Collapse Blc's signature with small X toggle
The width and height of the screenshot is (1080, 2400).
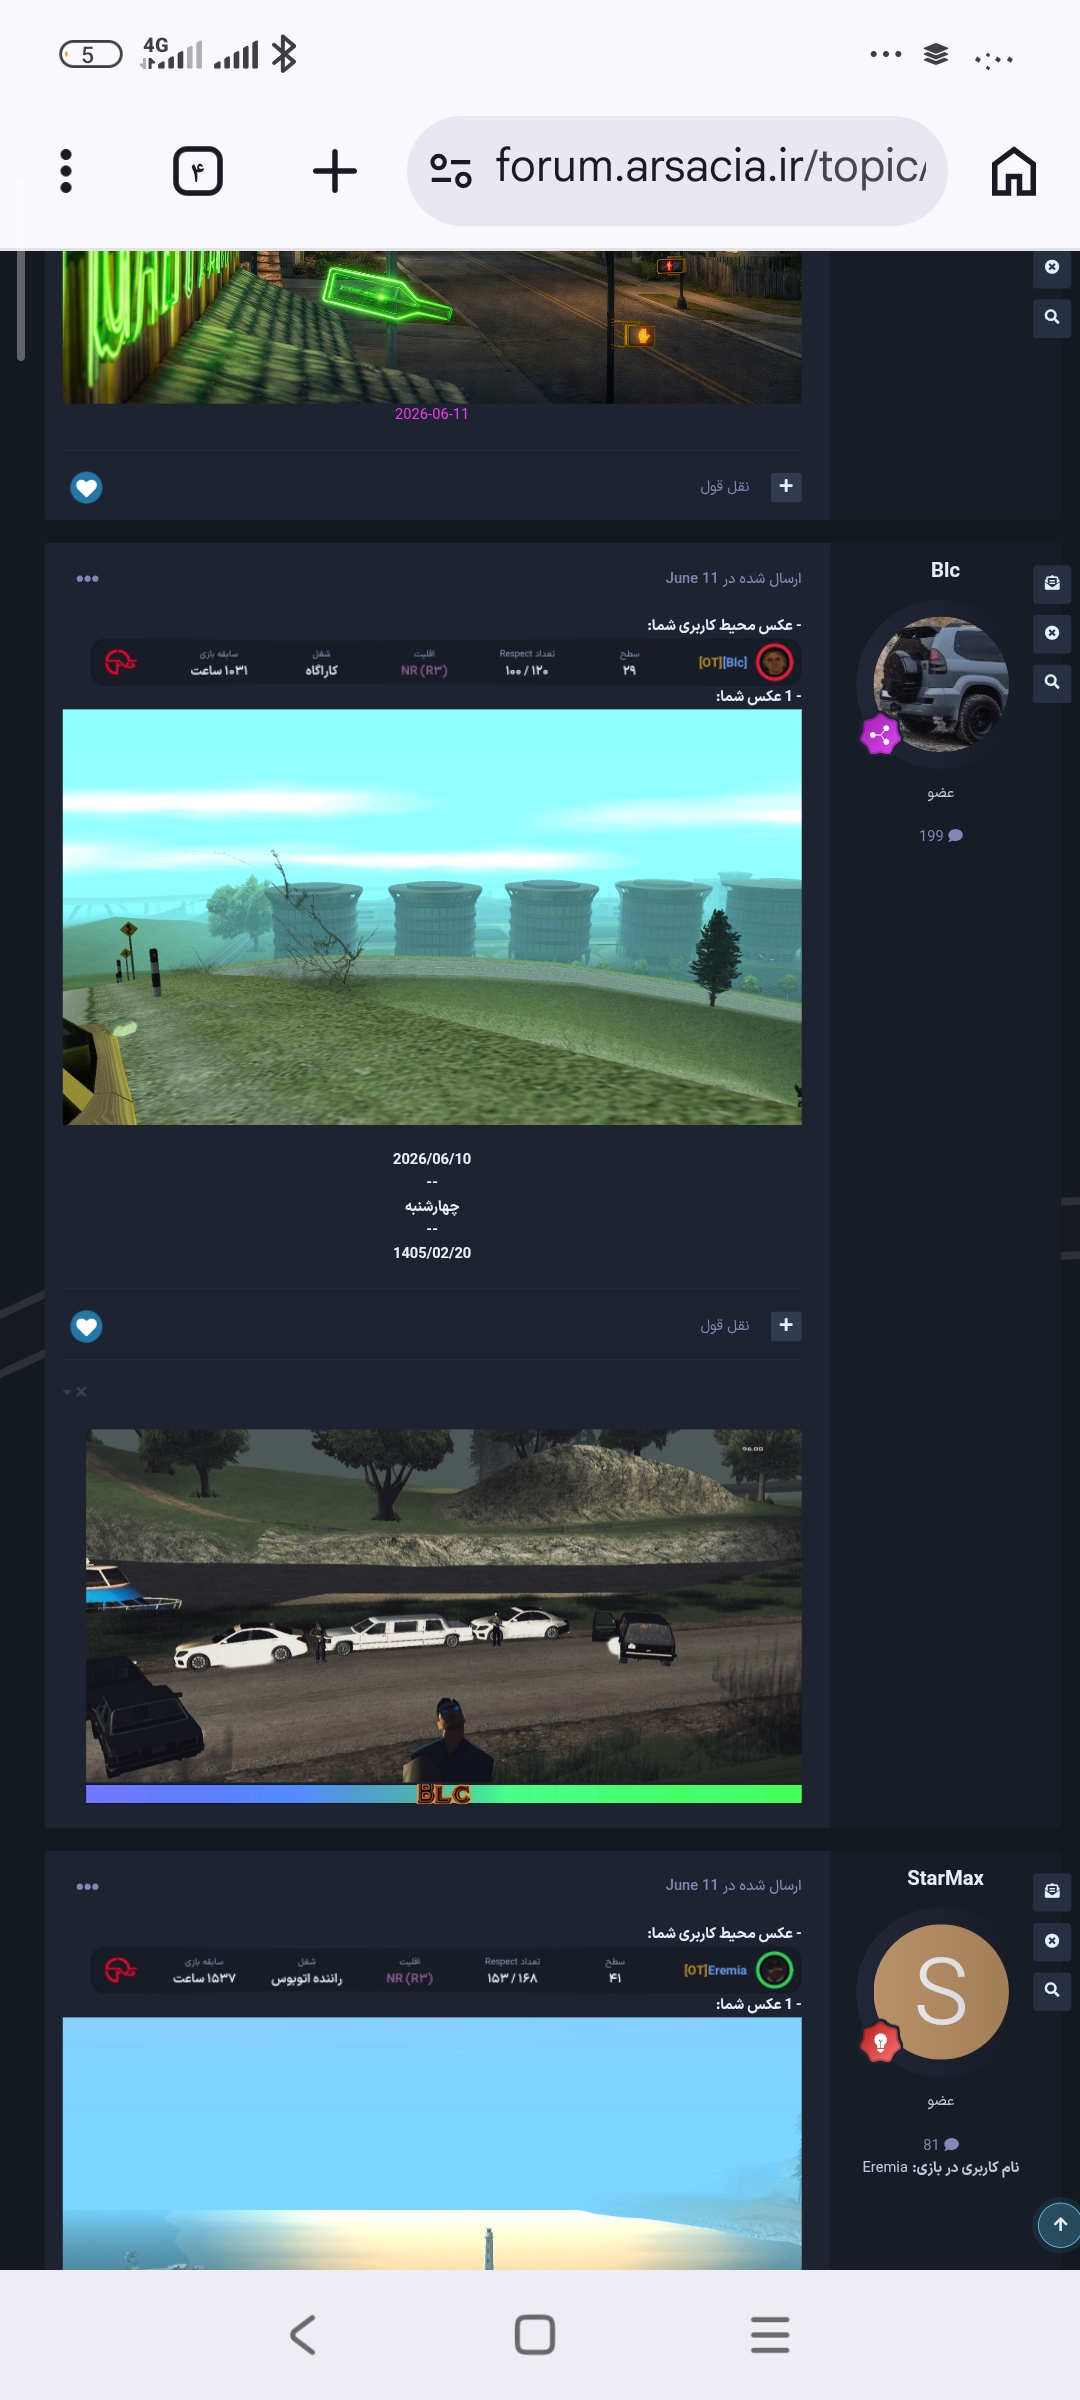(x=75, y=1392)
